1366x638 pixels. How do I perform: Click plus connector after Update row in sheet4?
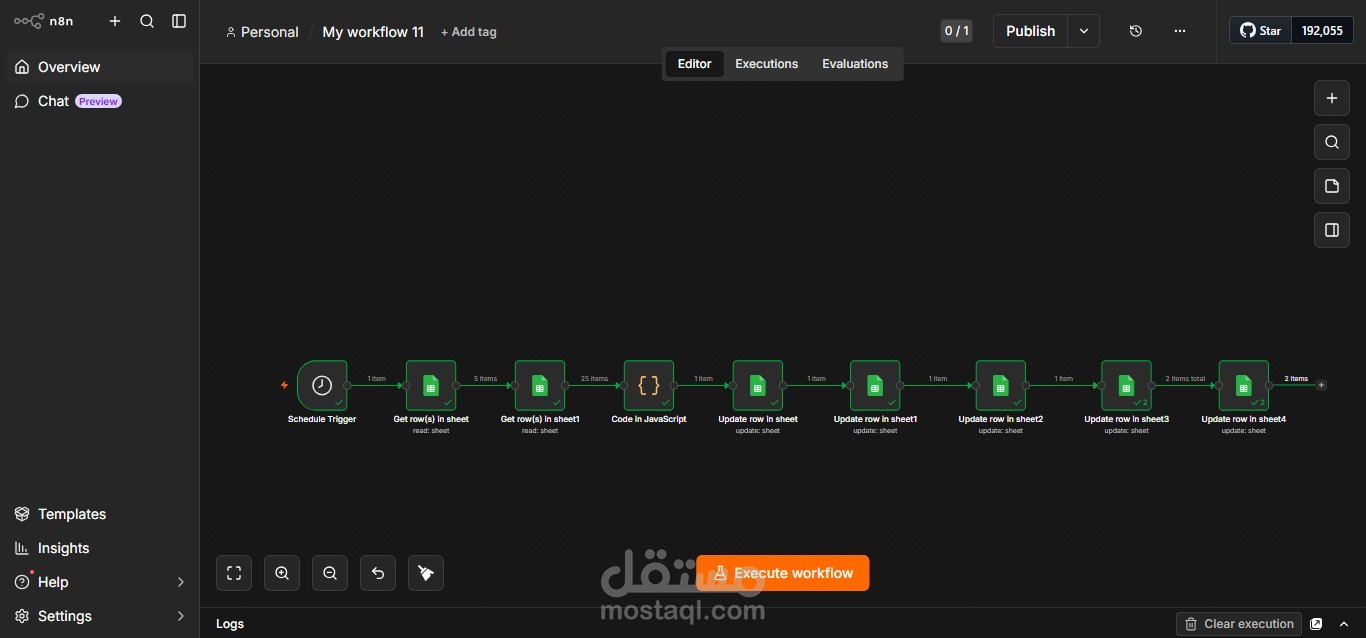click(1321, 385)
